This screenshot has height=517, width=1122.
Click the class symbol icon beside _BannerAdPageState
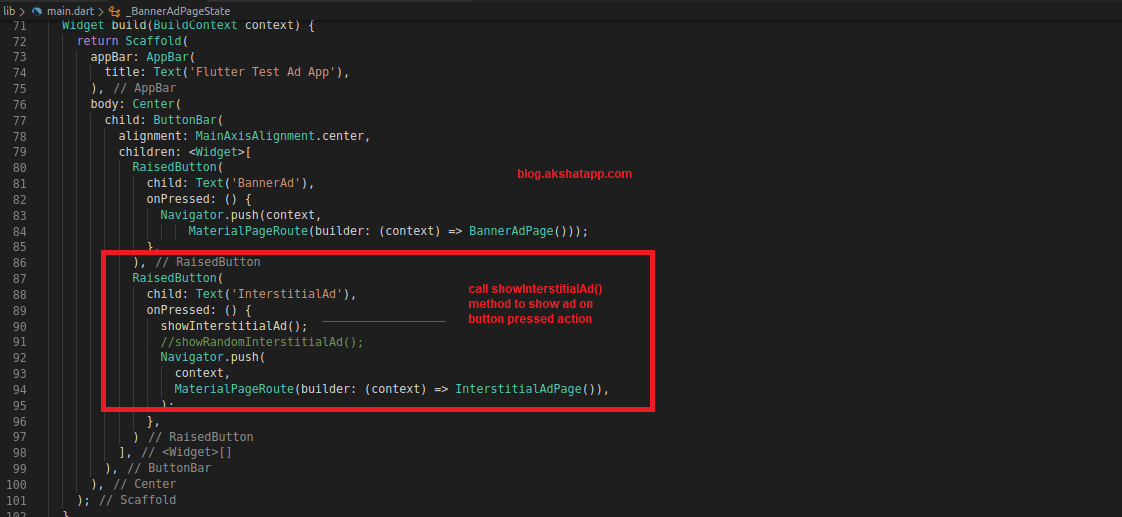click(113, 9)
